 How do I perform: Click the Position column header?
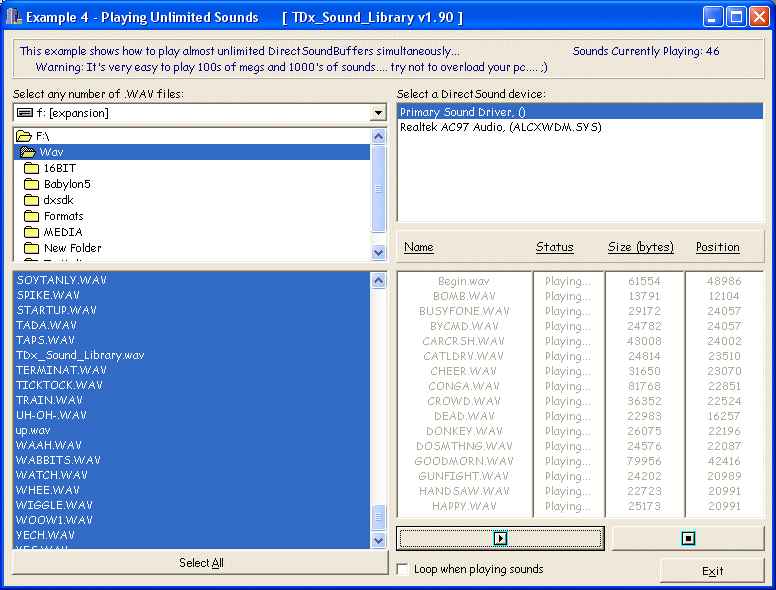point(718,247)
